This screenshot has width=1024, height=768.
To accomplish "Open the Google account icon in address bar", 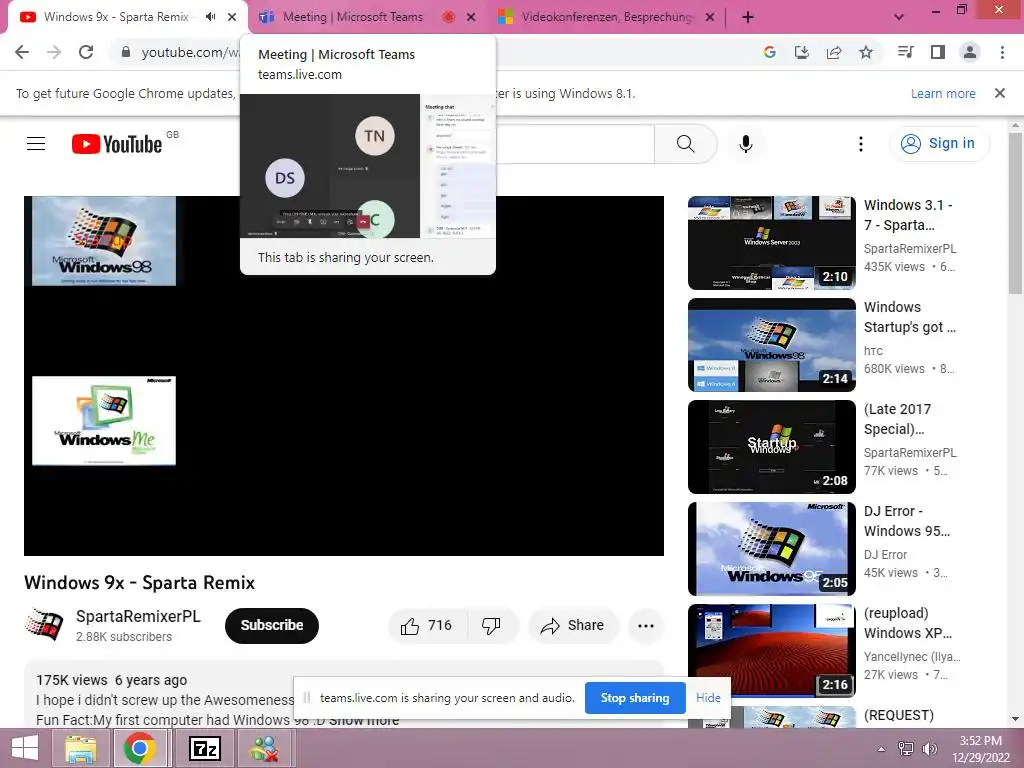I will (769, 52).
